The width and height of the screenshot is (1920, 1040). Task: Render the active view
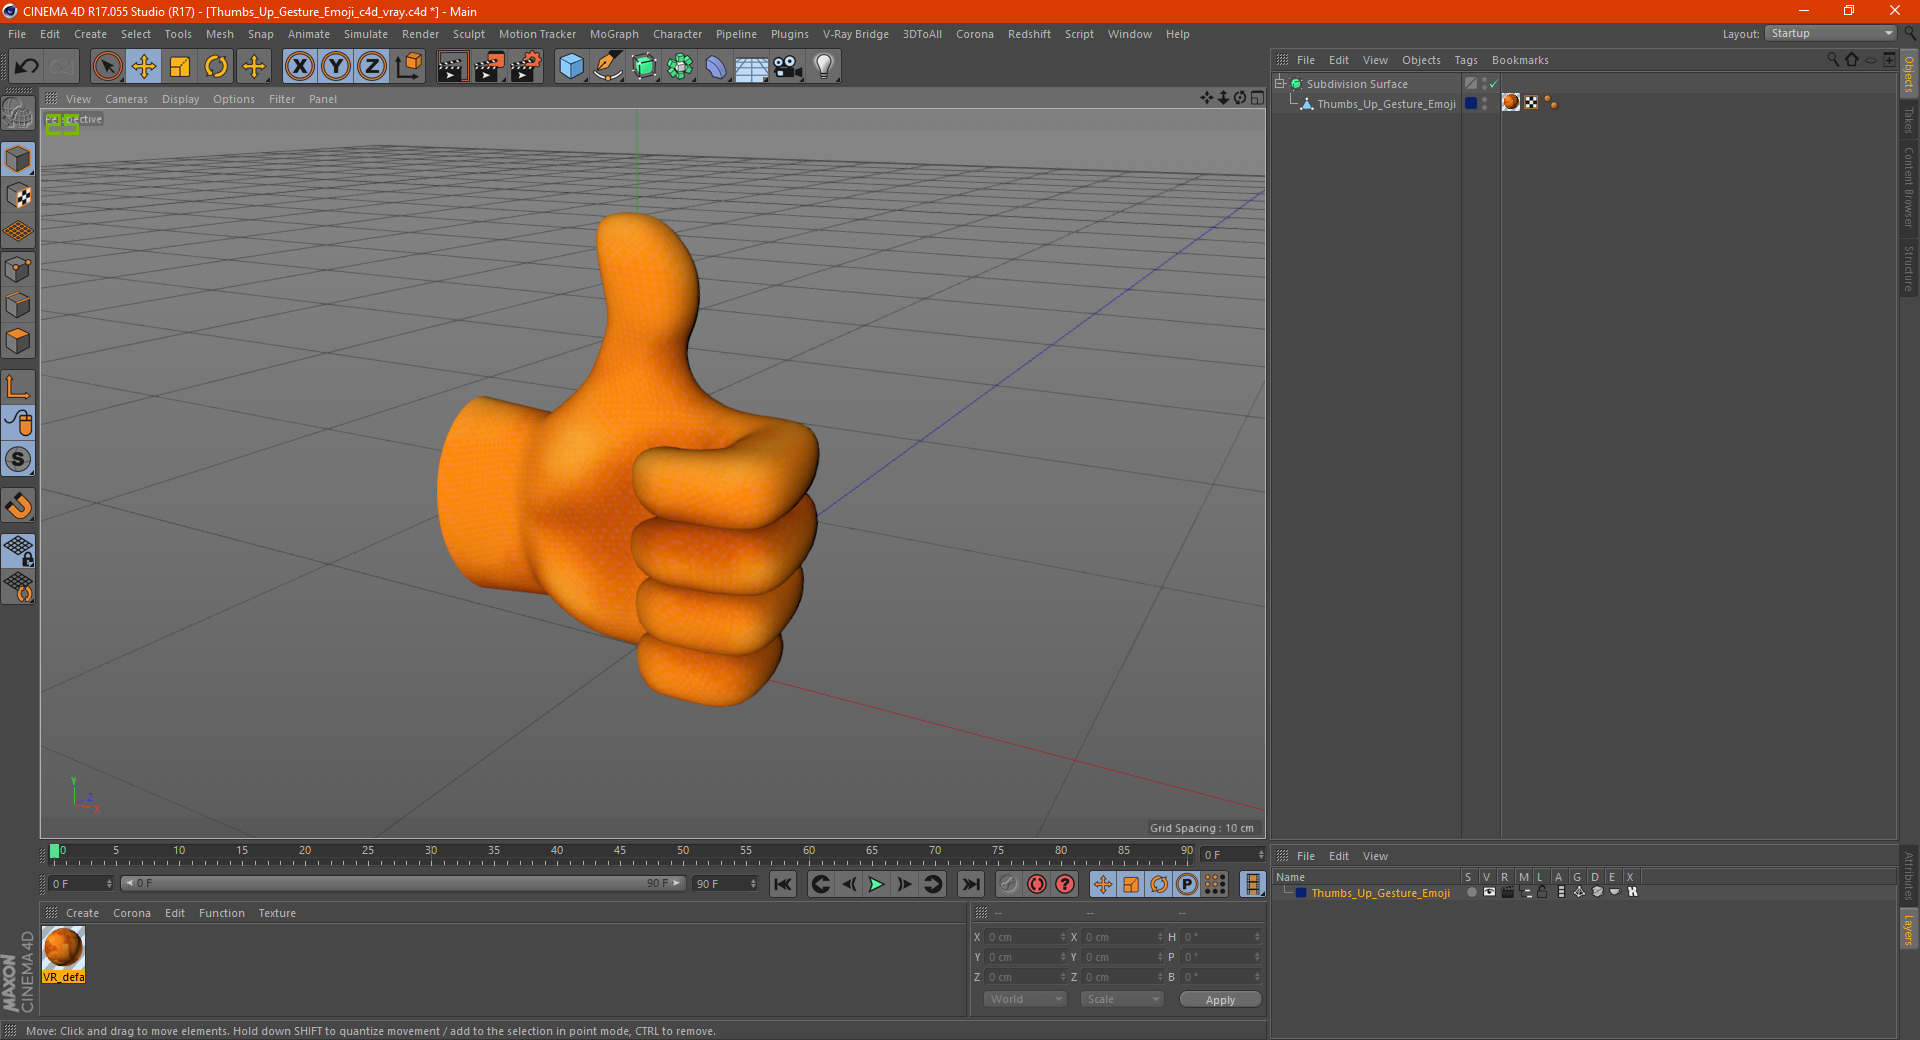(452, 67)
